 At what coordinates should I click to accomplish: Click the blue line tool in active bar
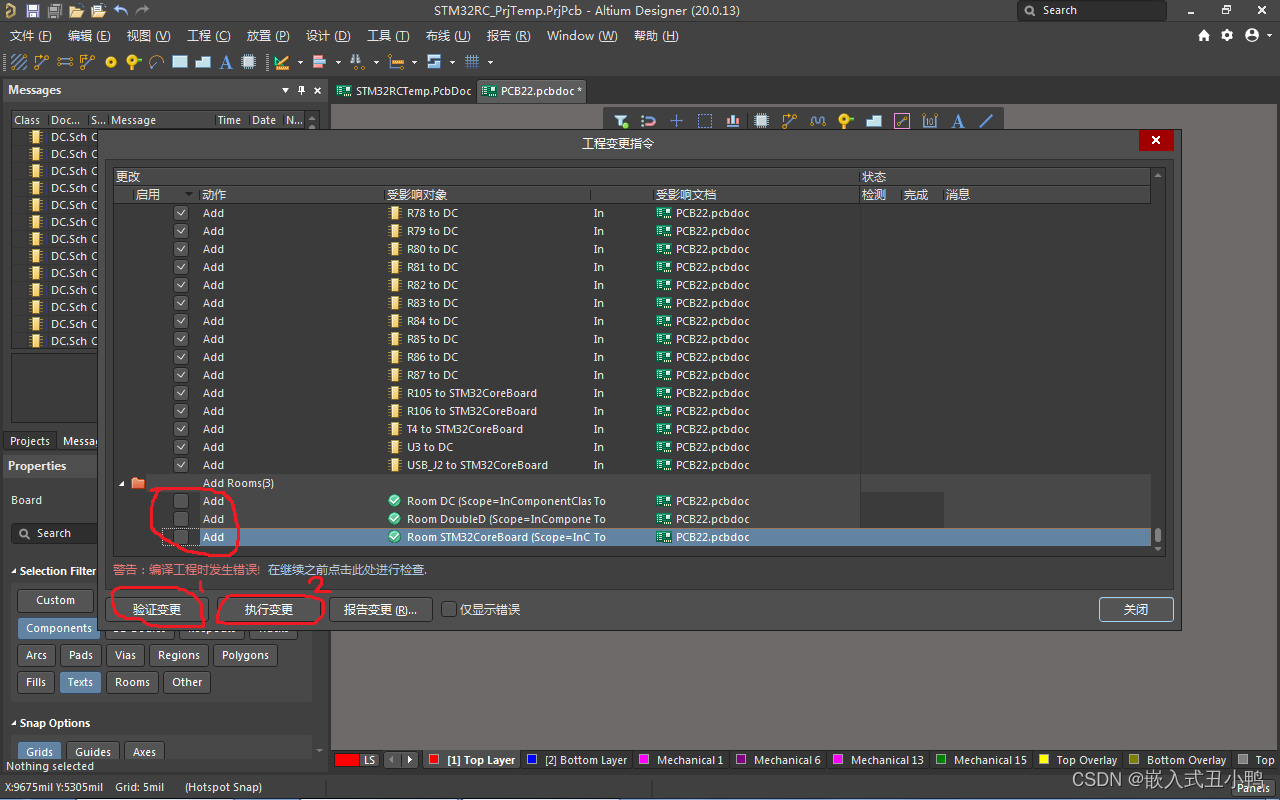pyautogui.click(x=986, y=121)
